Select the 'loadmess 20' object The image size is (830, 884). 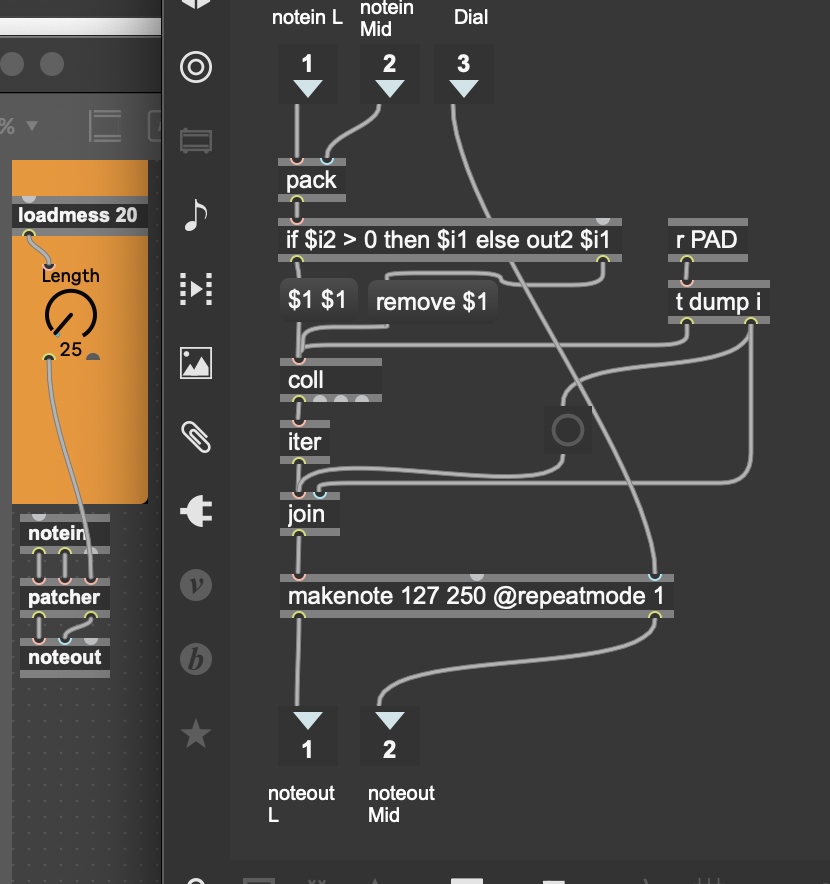click(80, 215)
